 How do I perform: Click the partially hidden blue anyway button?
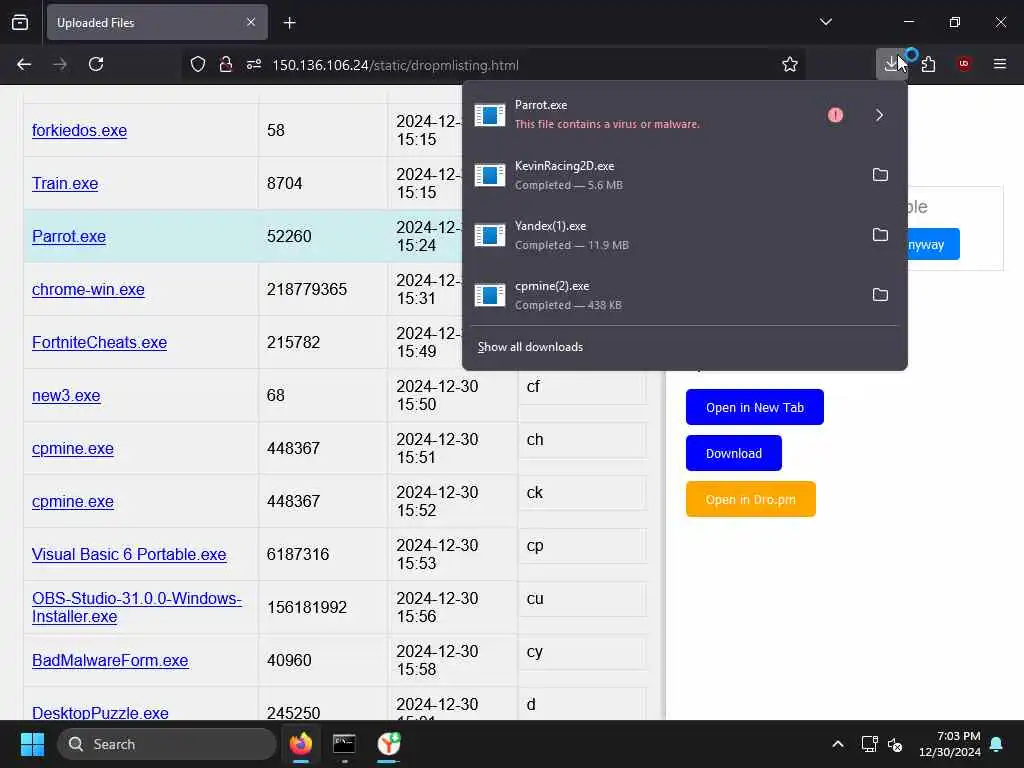coord(933,244)
